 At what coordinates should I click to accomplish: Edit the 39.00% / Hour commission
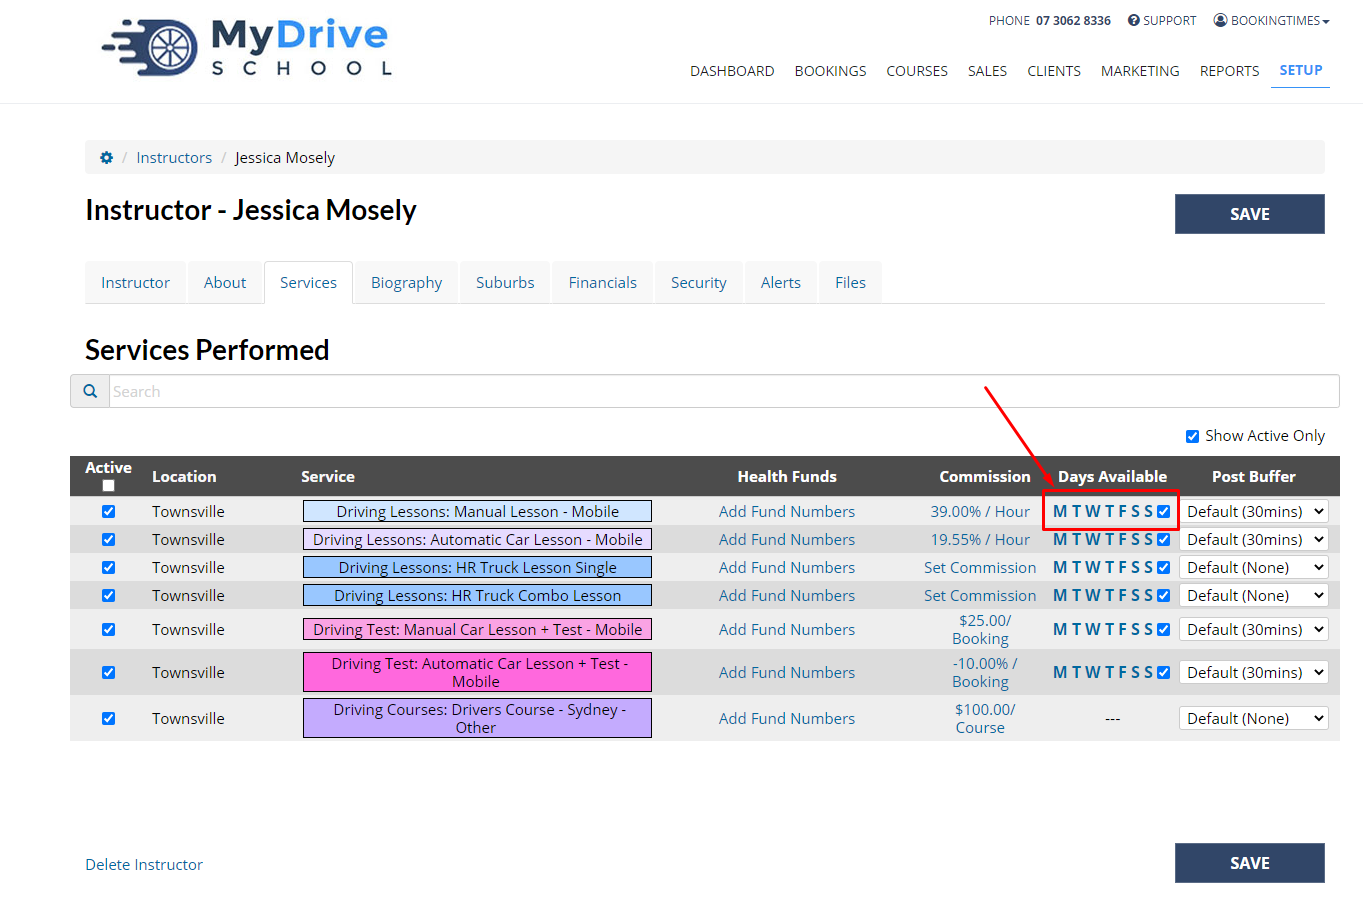(x=980, y=511)
